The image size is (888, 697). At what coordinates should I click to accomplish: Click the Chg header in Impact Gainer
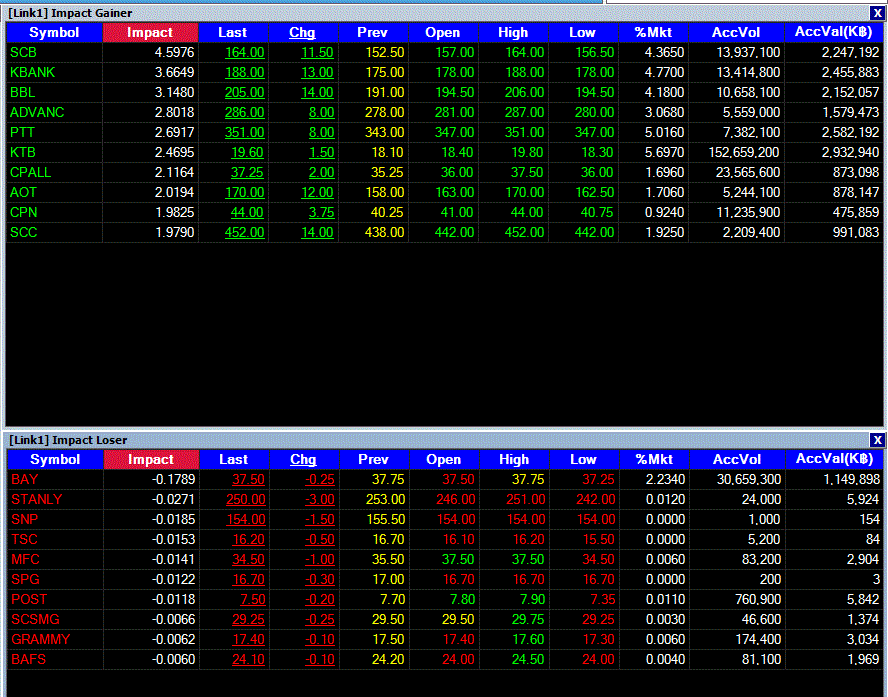302,32
